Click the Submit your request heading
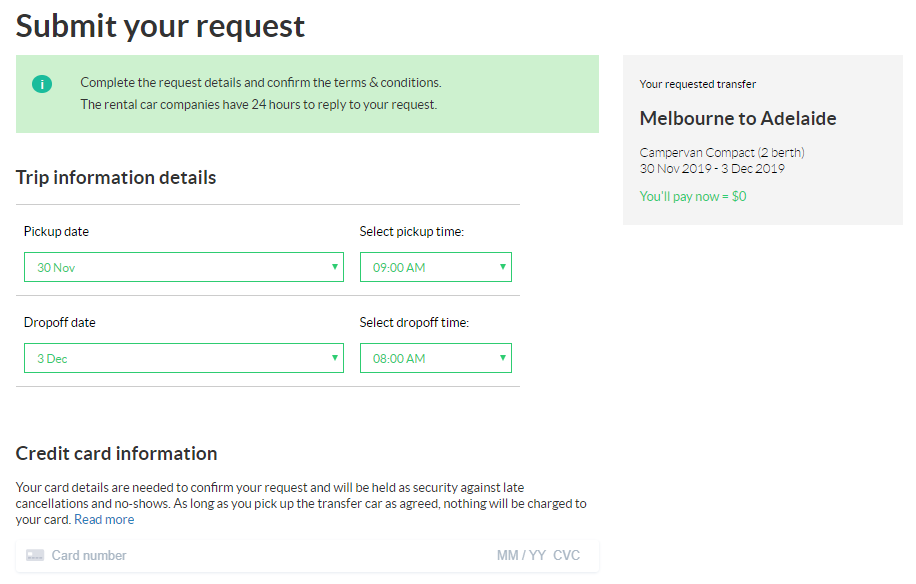 click(160, 26)
